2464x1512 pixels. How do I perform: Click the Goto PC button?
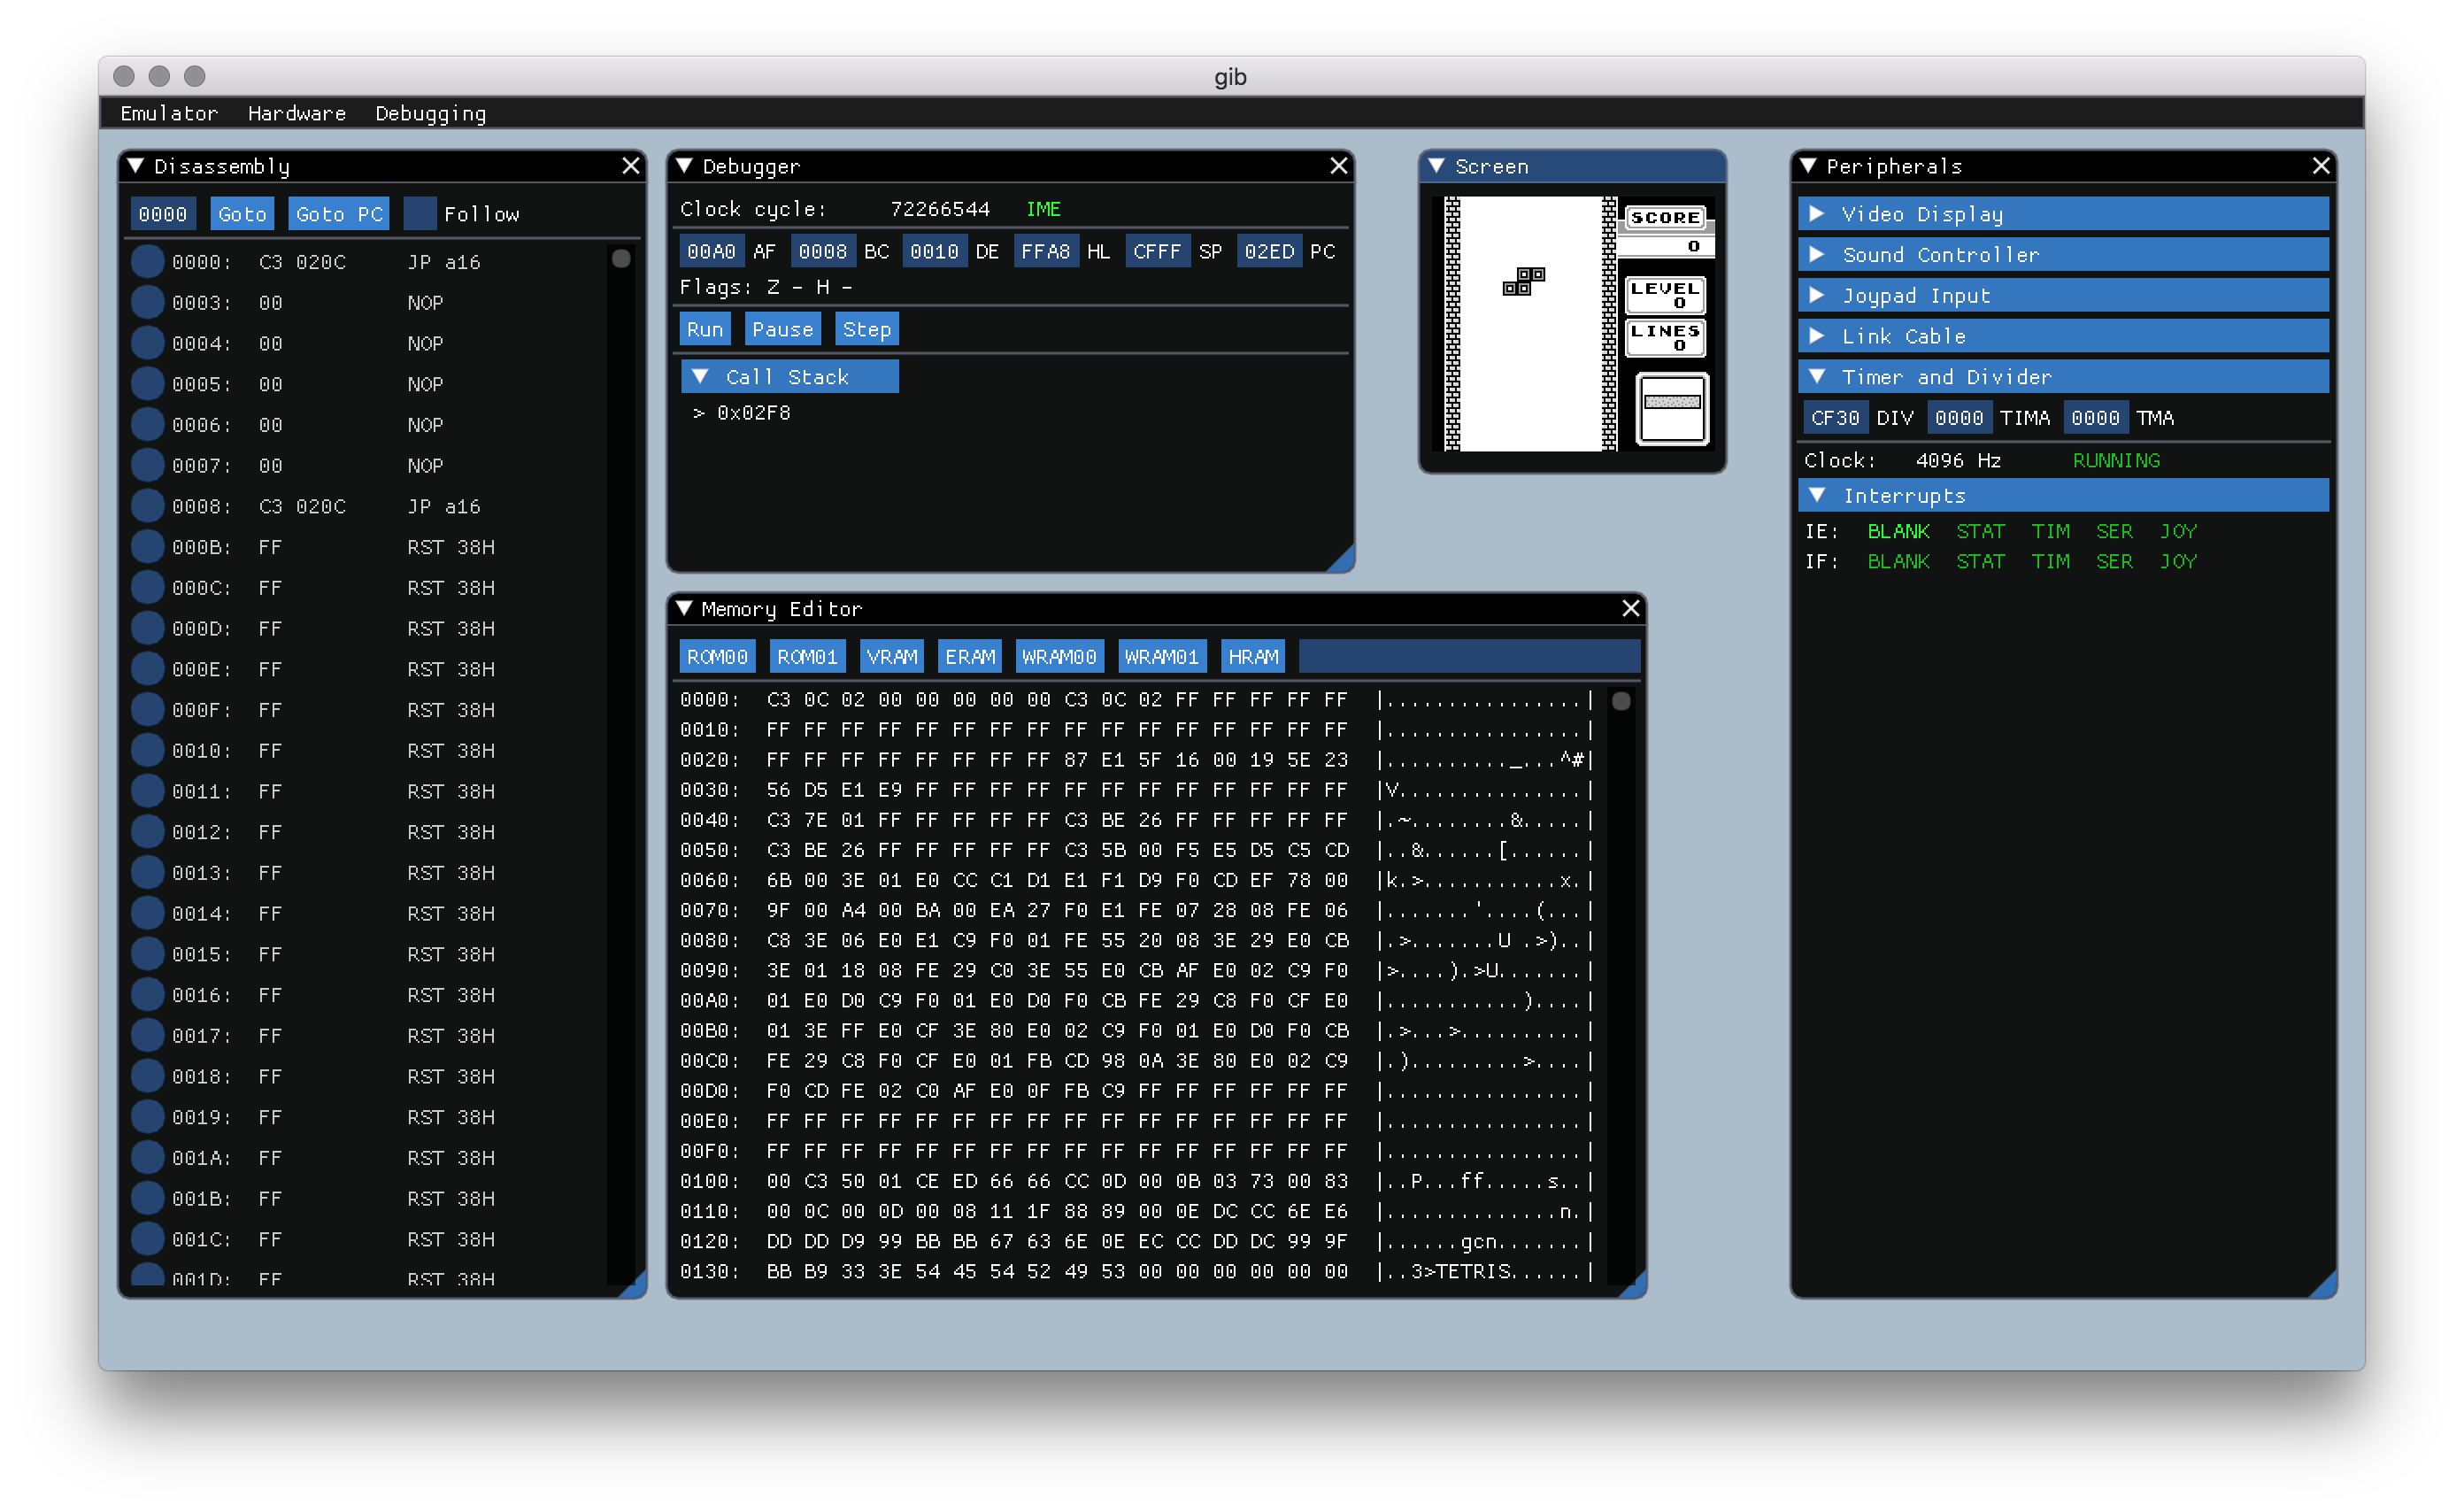tap(339, 214)
